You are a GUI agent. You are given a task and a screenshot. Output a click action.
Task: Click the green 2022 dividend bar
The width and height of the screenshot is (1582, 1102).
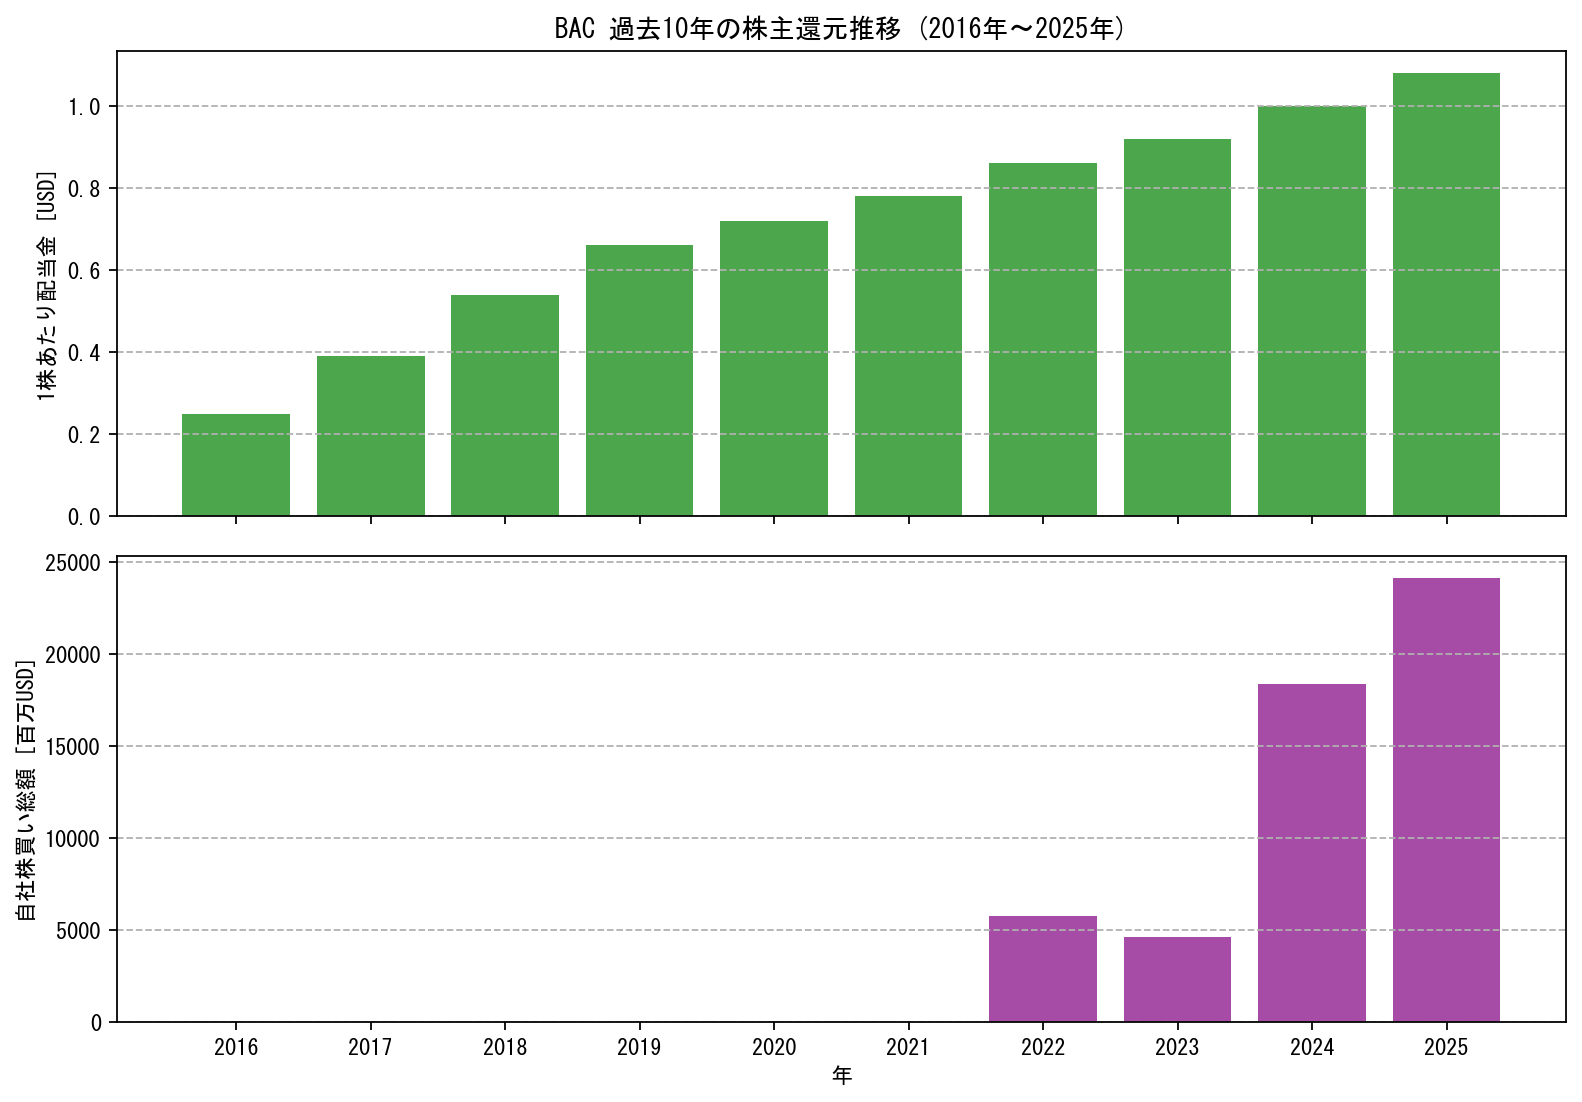tap(1043, 340)
